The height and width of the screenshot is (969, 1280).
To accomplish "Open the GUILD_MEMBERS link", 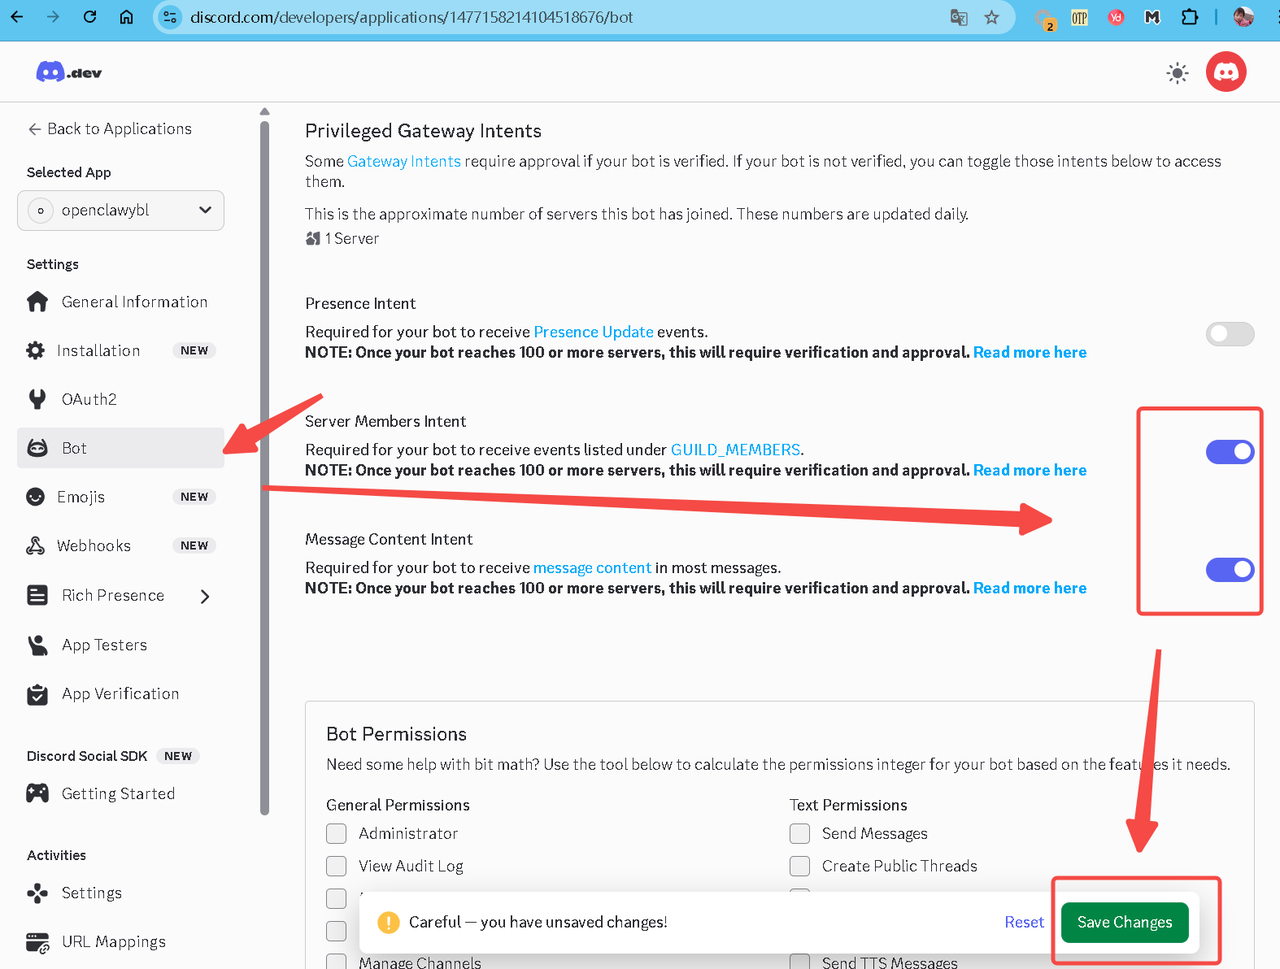I will coord(735,450).
